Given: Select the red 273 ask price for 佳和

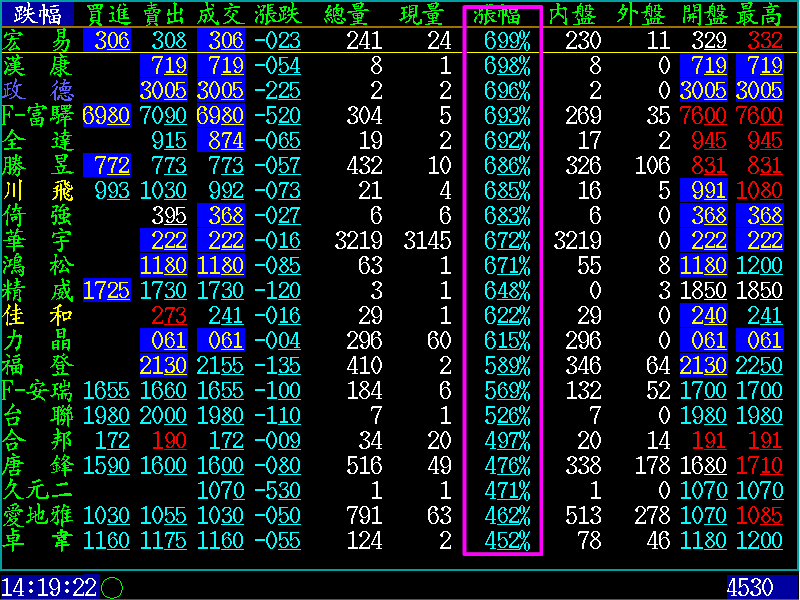Looking at the screenshot, I should click(x=168, y=315).
